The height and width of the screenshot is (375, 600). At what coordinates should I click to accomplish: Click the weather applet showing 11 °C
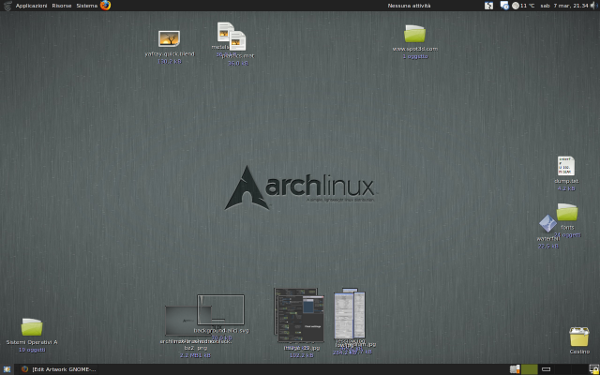coord(523,6)
